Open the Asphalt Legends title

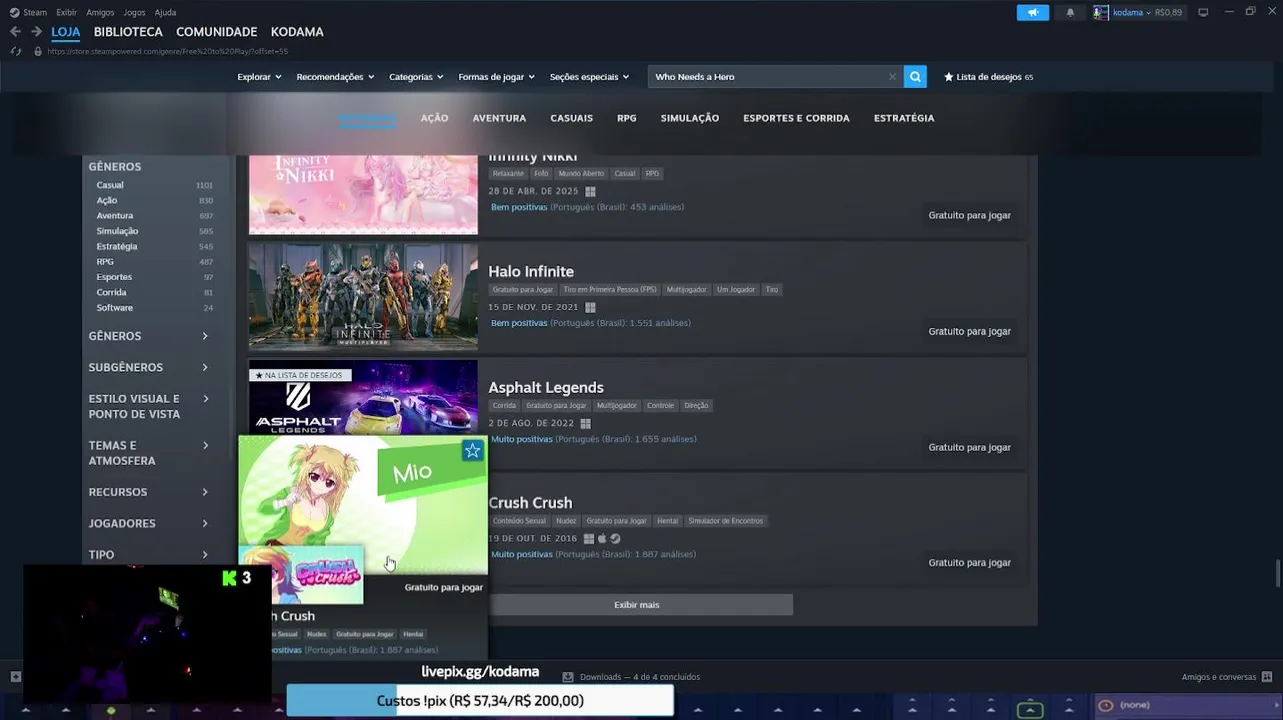tap(546, 387)
